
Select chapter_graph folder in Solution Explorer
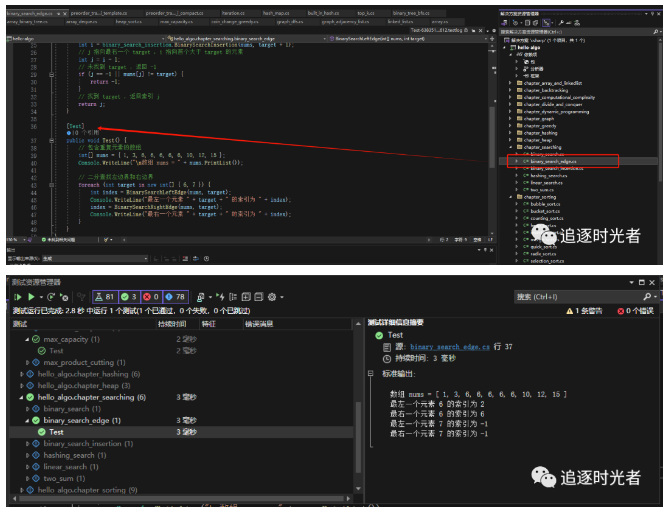point(539,119)
